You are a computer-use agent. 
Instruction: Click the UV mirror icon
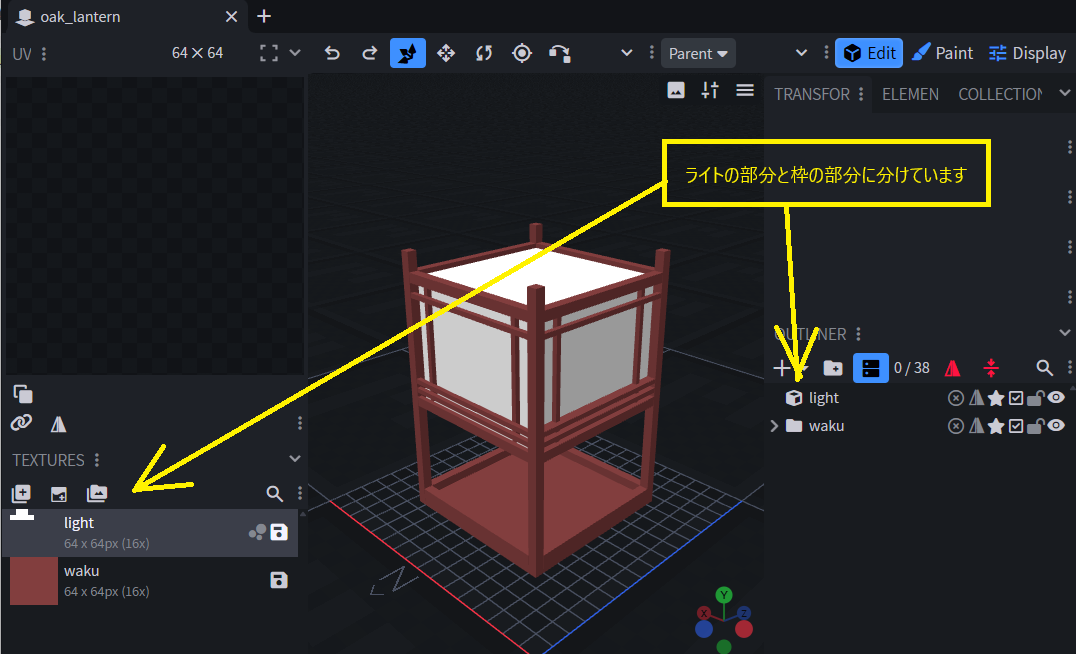(59, 424)
